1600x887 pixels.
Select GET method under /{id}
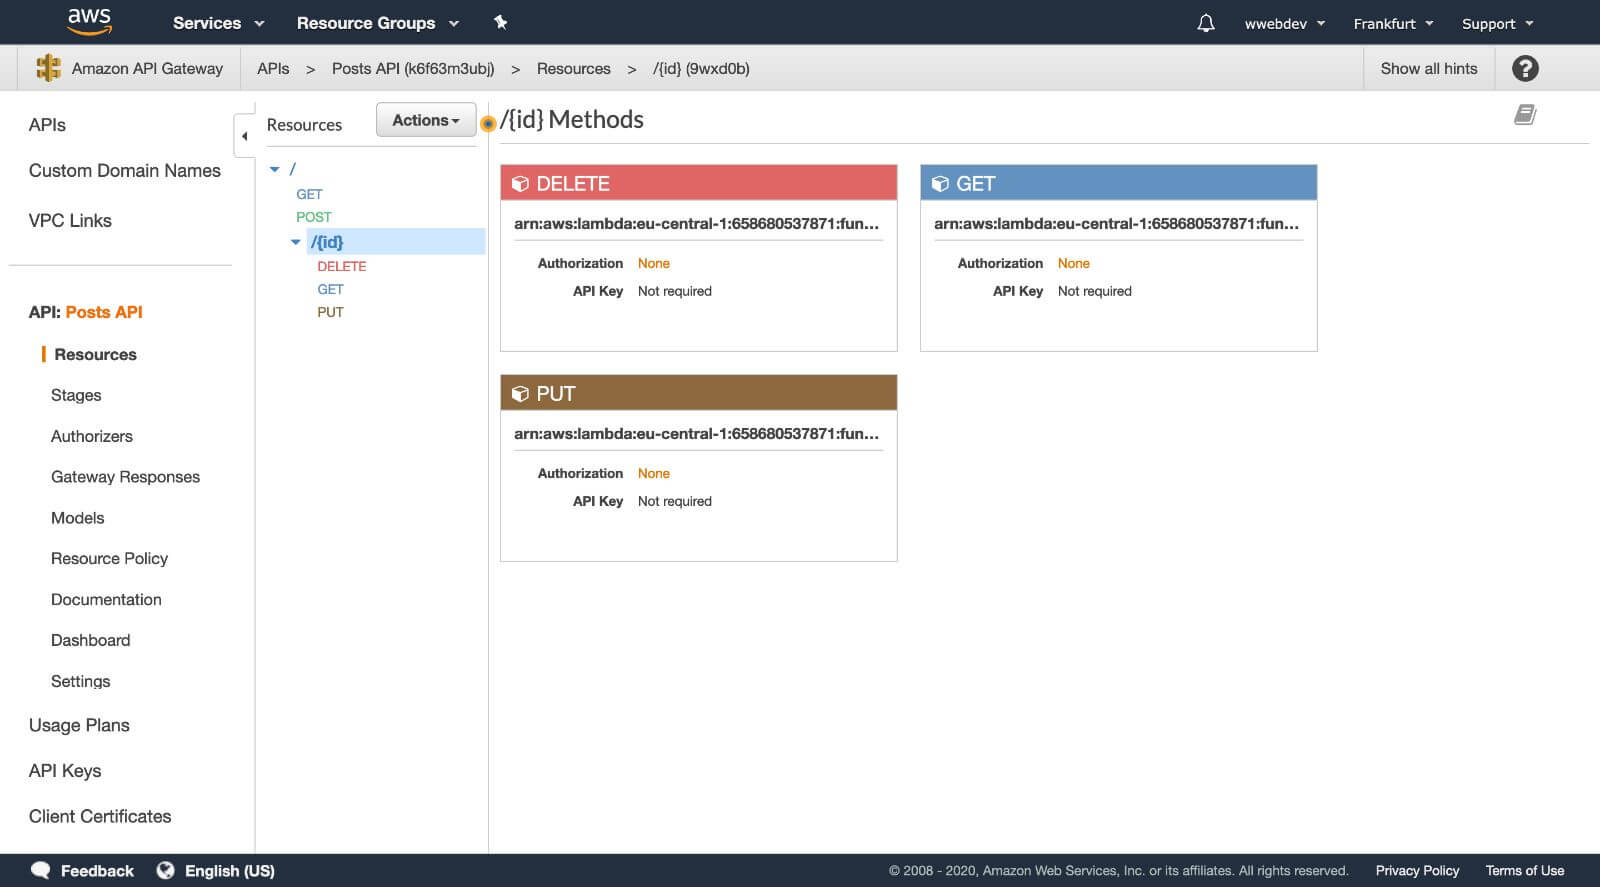330,289
